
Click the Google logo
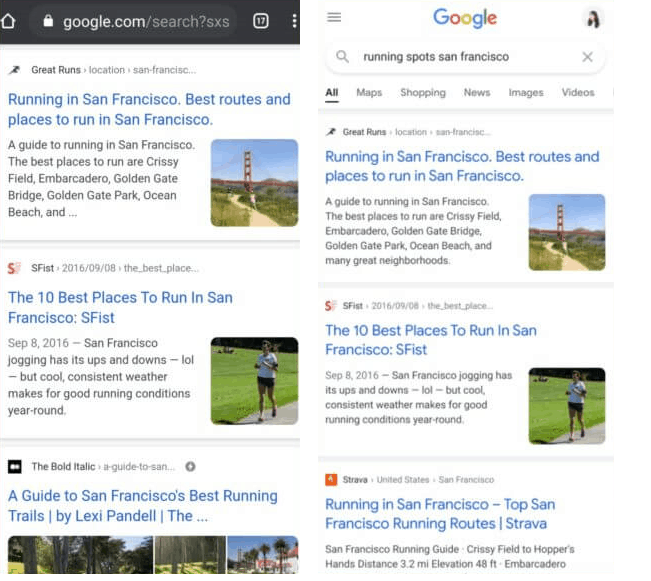tap(465, 18)
